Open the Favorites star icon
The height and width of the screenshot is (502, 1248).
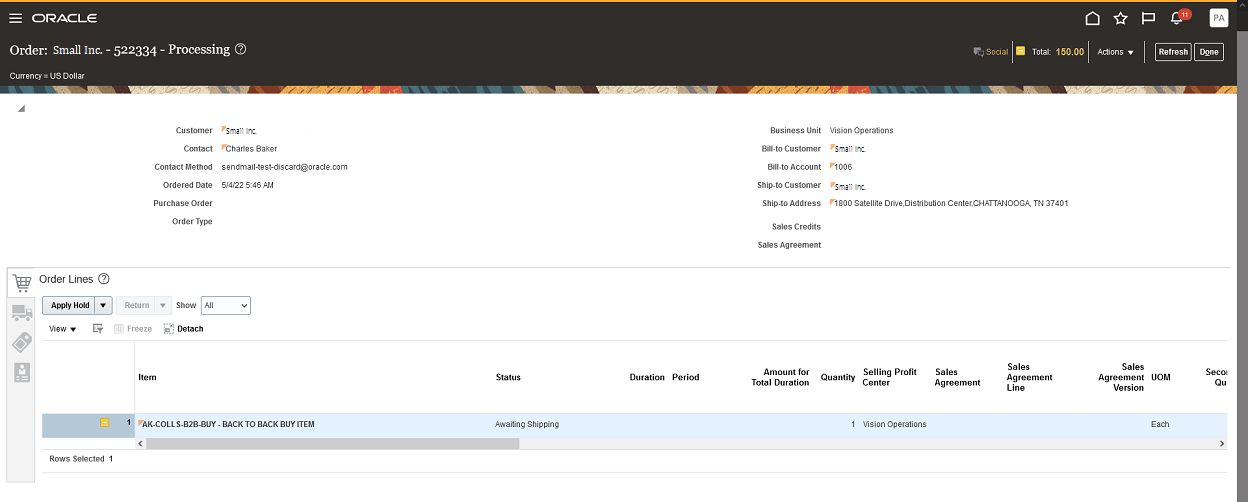tap(1121, 18)
